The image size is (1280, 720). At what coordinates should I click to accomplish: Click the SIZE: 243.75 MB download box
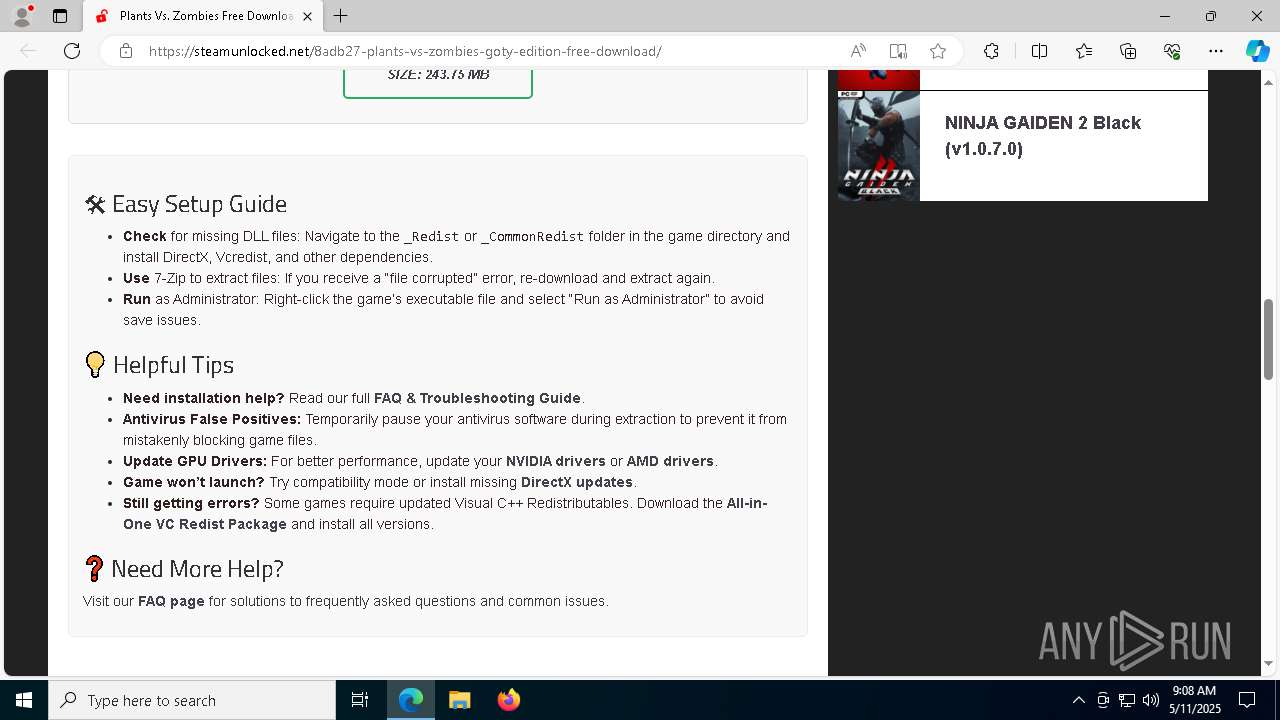(x=438, y=82)
